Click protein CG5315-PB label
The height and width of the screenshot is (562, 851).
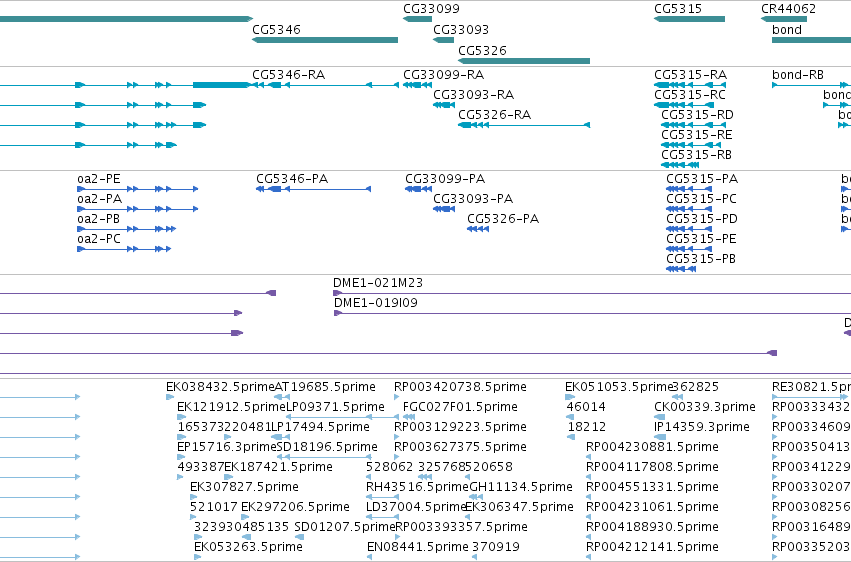point(701,259)
